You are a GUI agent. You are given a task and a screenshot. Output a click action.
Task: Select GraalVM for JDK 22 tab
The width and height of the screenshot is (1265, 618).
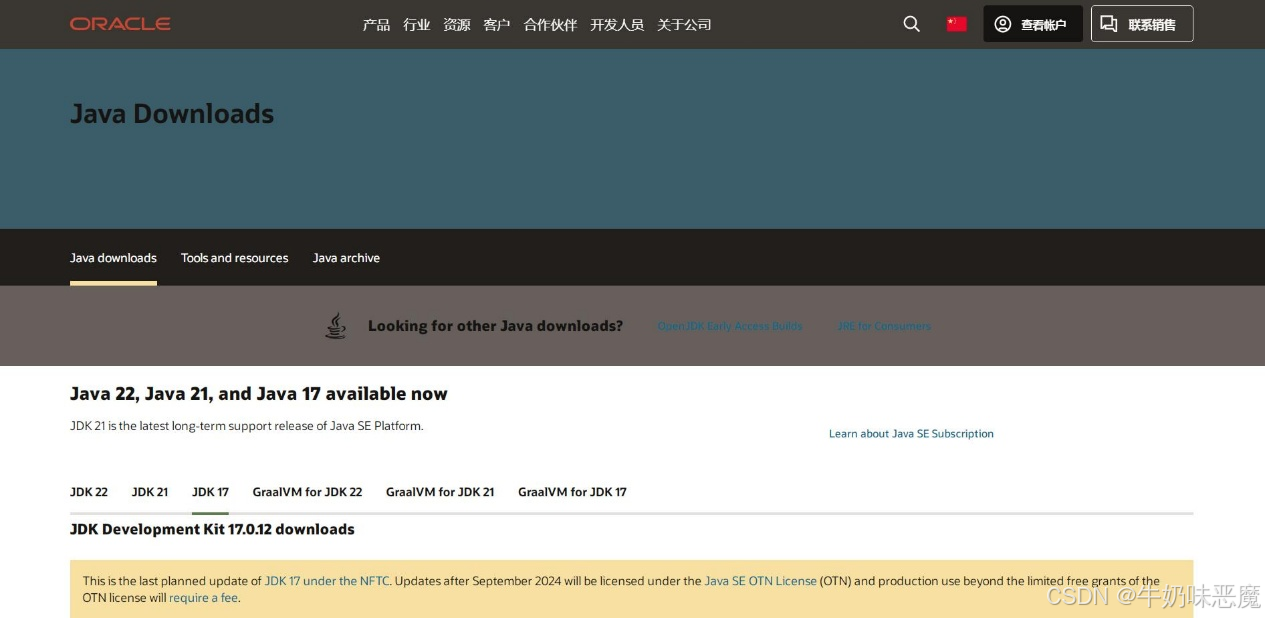coord(307,492)
